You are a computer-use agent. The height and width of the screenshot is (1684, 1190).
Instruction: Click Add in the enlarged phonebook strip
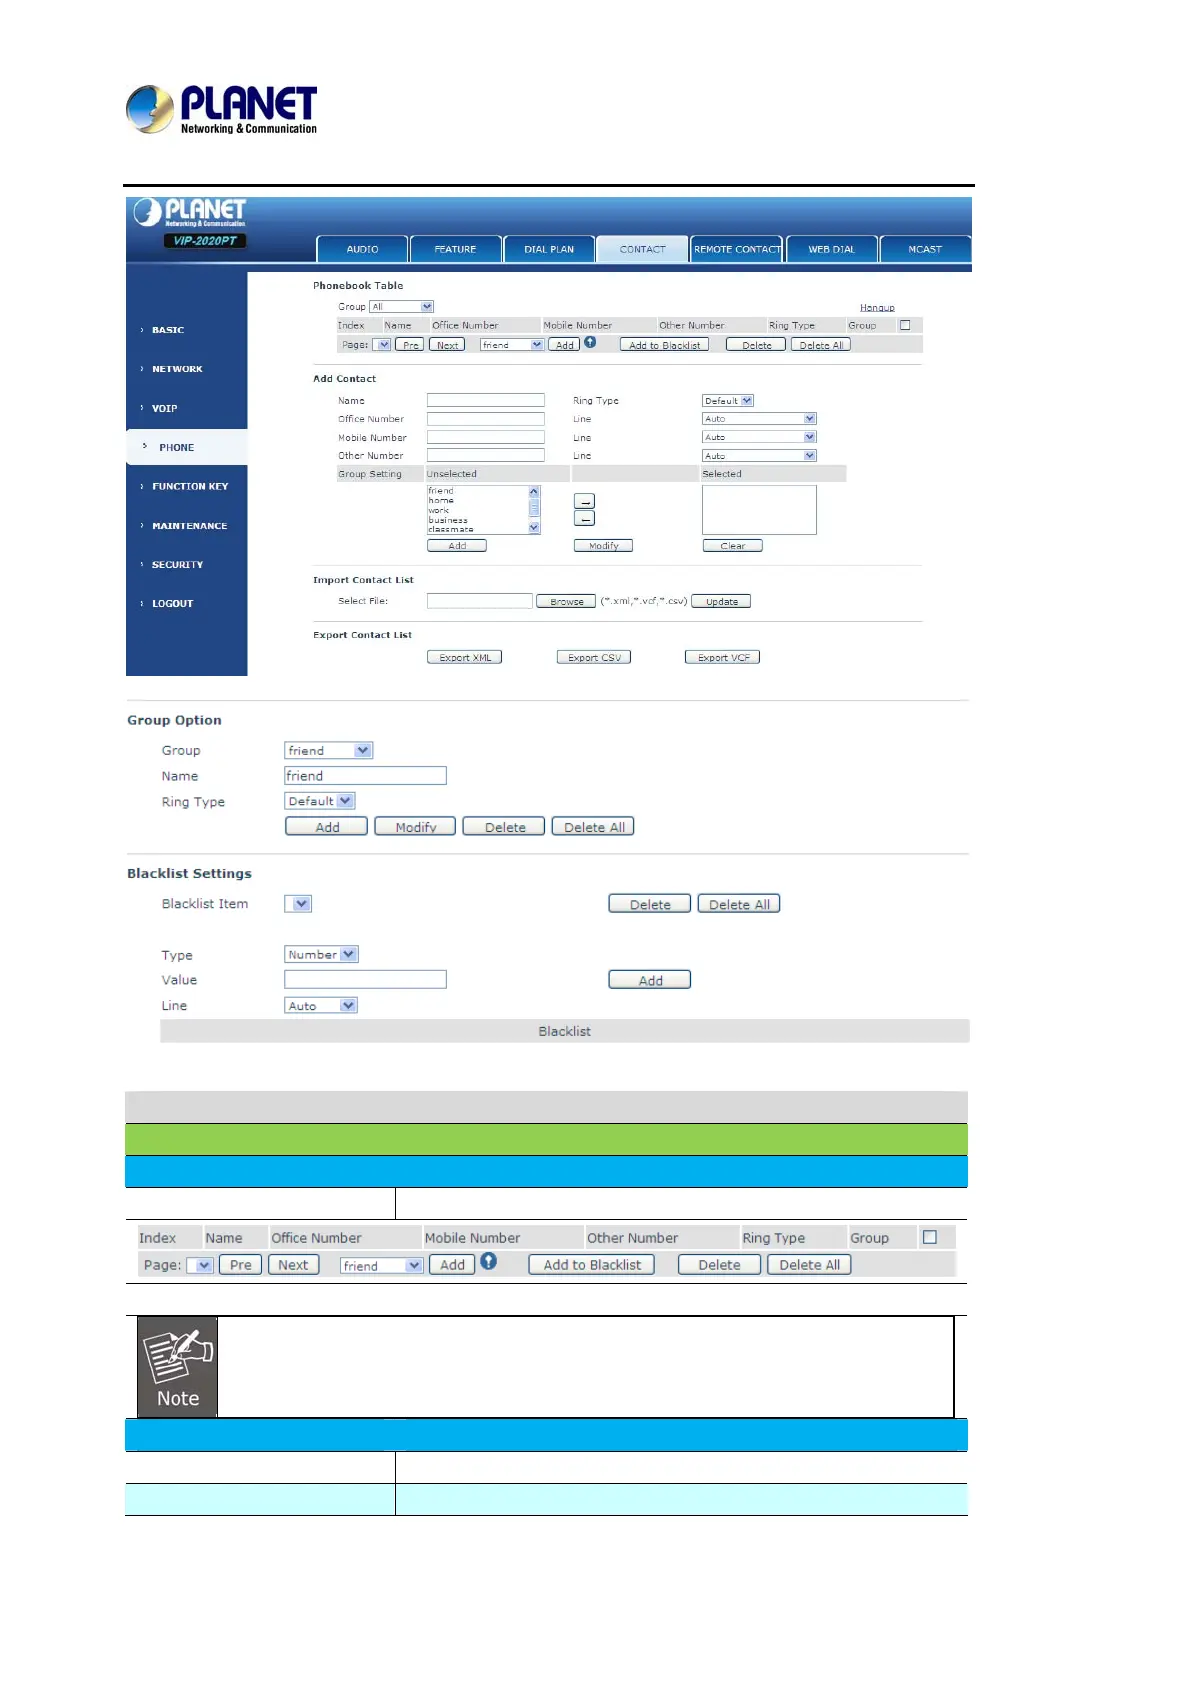pos(452,1265)
